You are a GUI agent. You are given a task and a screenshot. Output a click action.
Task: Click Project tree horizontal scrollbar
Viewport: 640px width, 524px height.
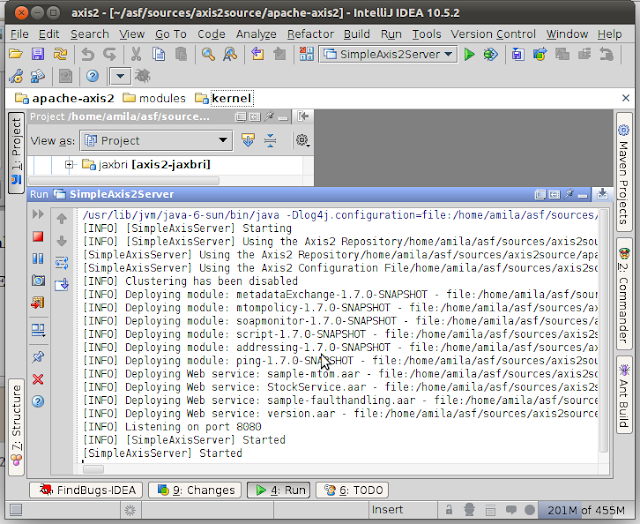pyautogui.click(x=124, y=180)
